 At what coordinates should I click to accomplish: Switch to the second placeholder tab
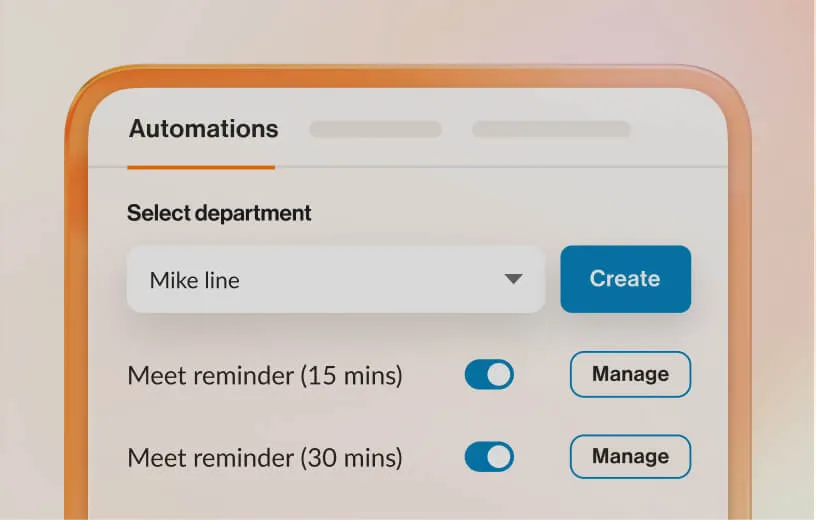tap(375, 129)
